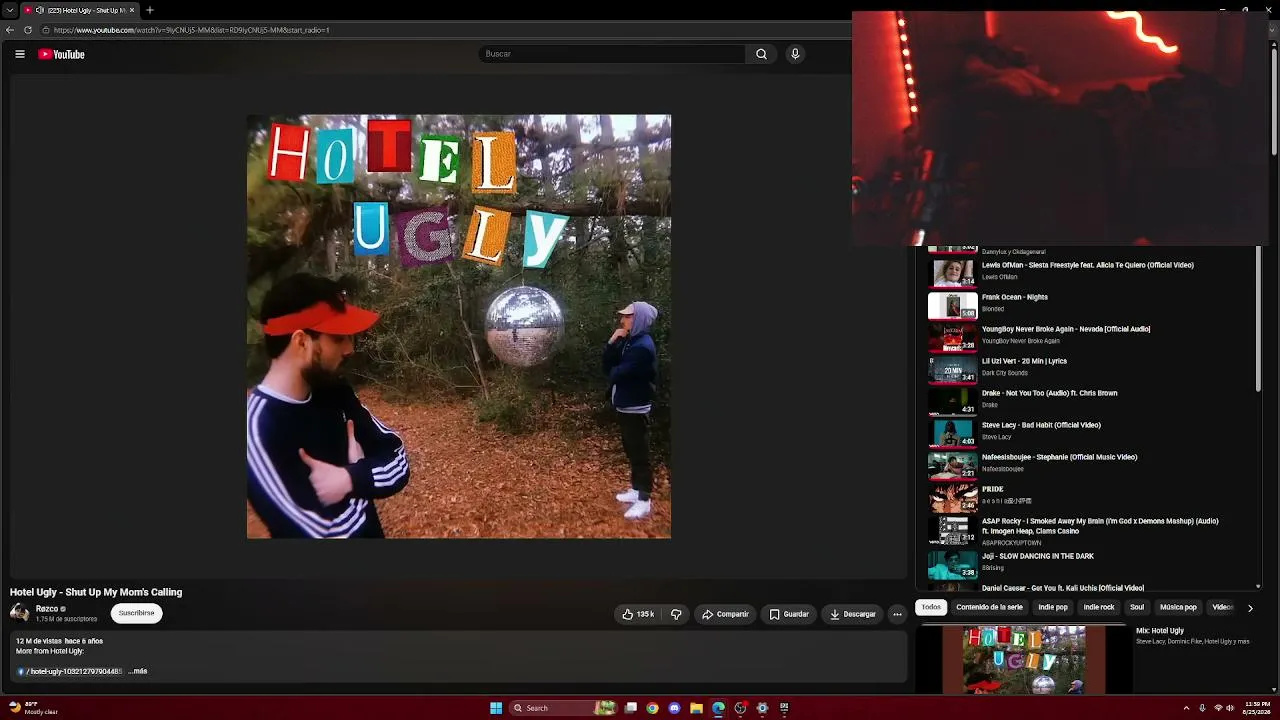The width and height of the screenshot is (1280, 720).
Task: Select the Indie pop filter chip
Action: [x=1053, y=607]
